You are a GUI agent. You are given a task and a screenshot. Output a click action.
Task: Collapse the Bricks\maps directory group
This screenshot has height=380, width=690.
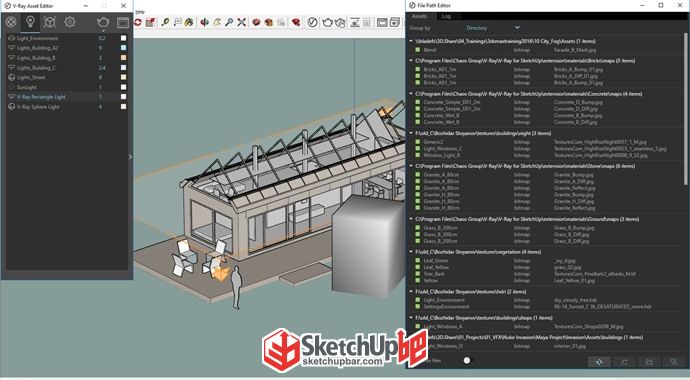tap(411, 61)
